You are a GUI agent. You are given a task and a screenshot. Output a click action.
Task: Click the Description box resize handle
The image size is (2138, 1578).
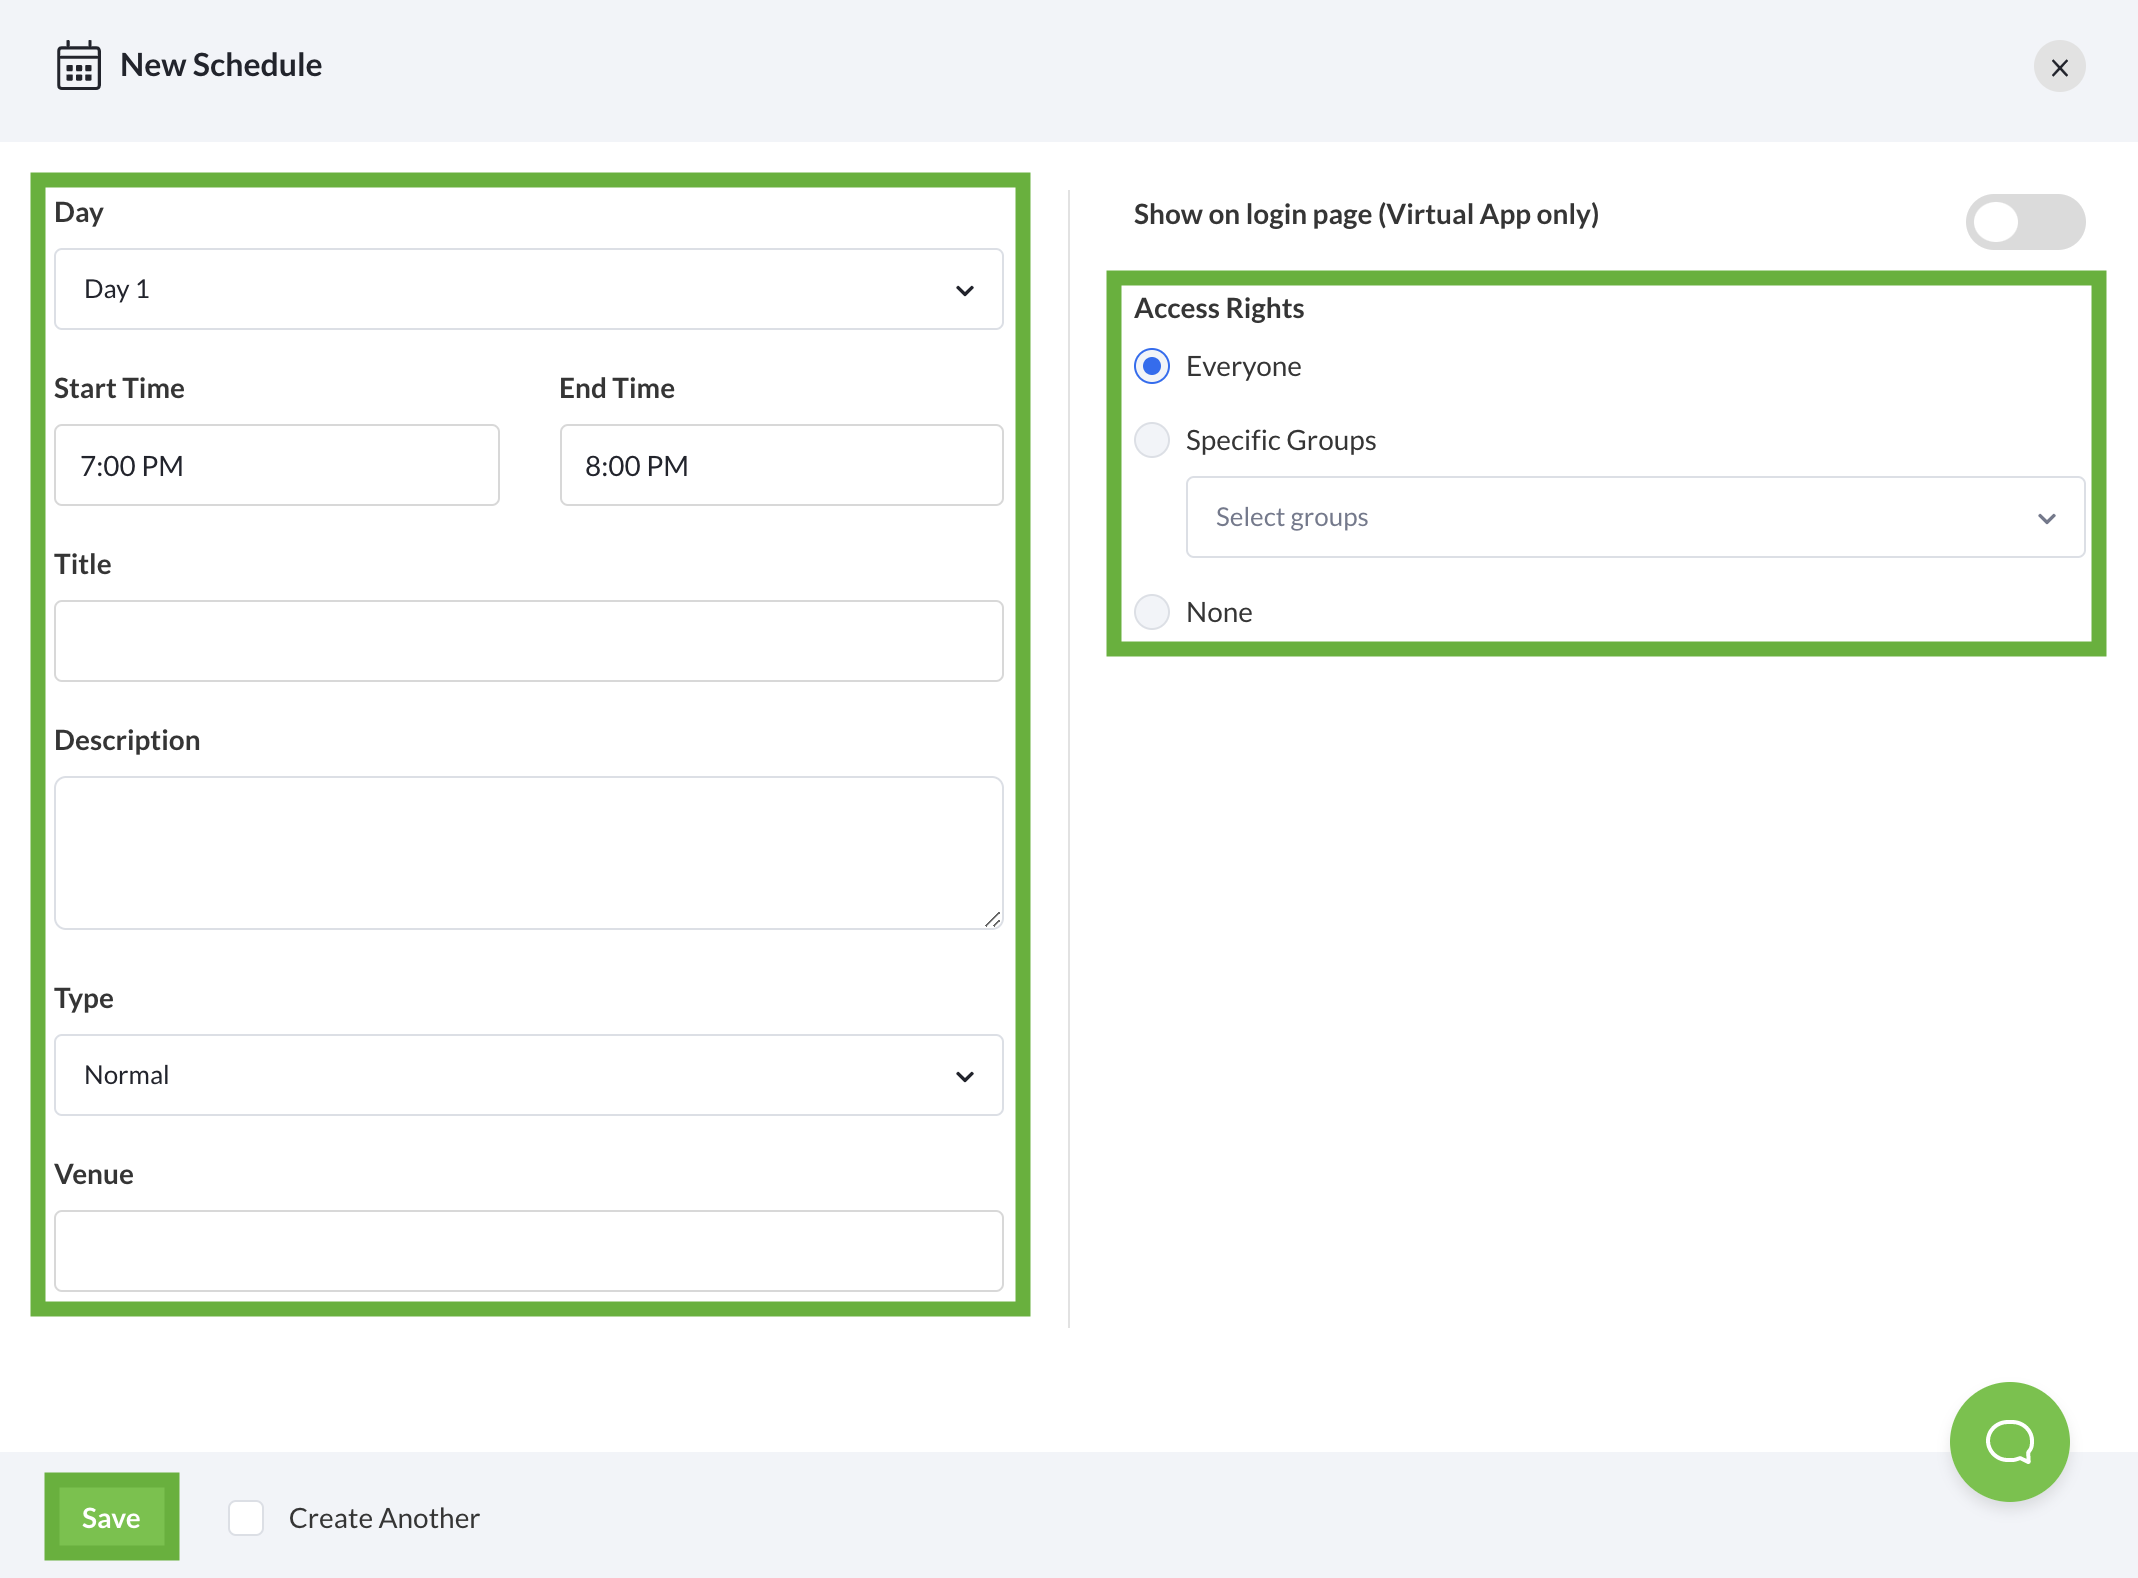coord(992,919)
